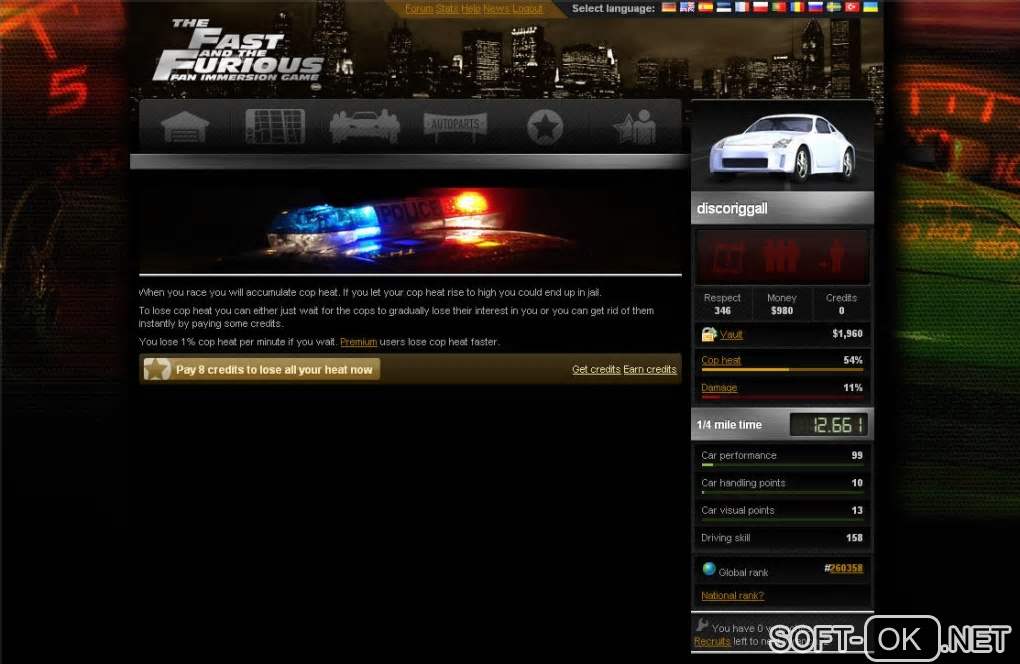1020x664 pixels.
Task: Select the Estonian flag language
Action: 723,8
